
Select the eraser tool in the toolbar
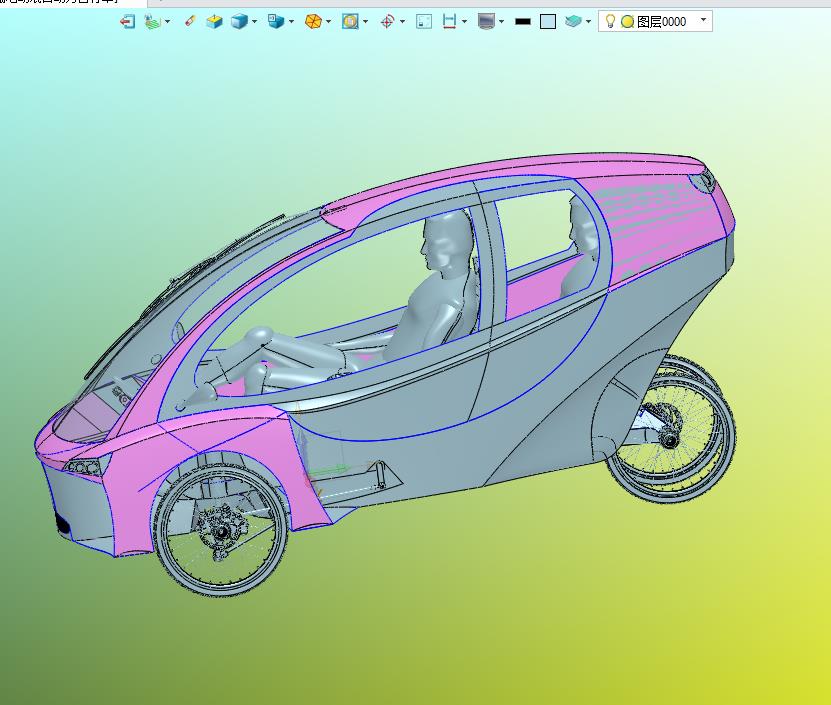click(x=190, y=21)
